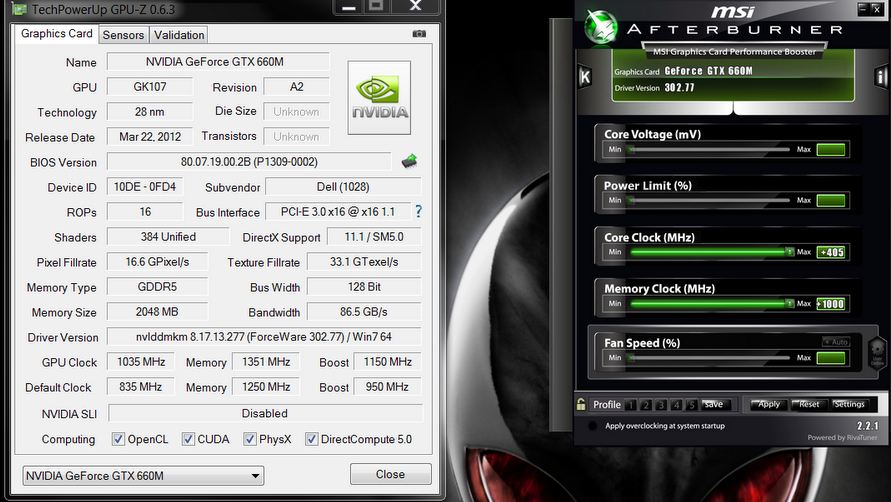Click the BIOS save chip icon

coord(409,161)
